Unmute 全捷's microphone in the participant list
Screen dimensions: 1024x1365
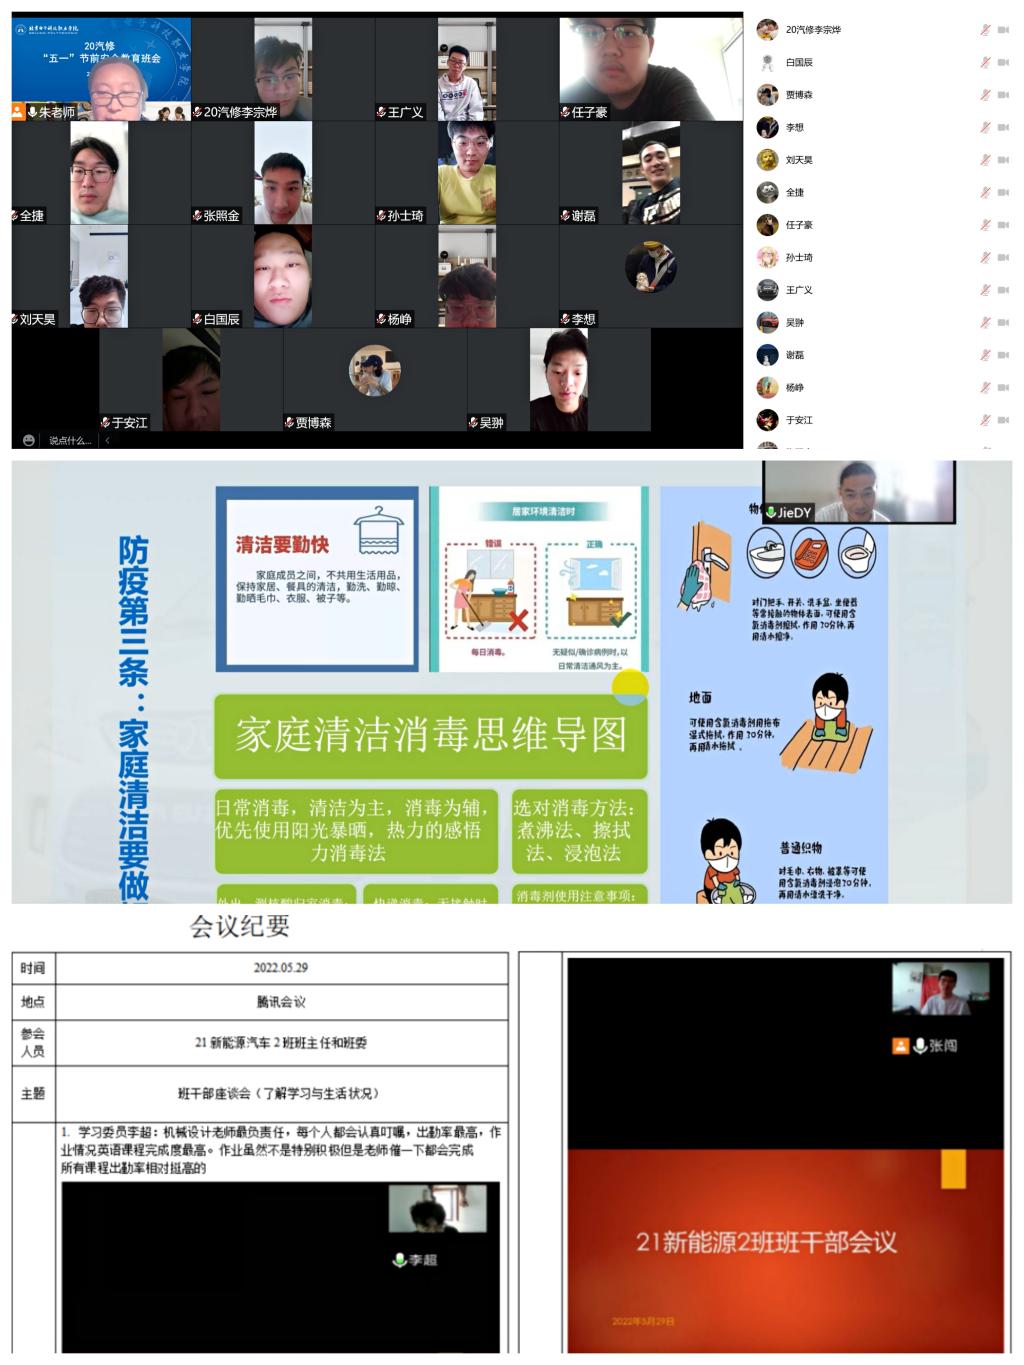(x=984, y=193)
